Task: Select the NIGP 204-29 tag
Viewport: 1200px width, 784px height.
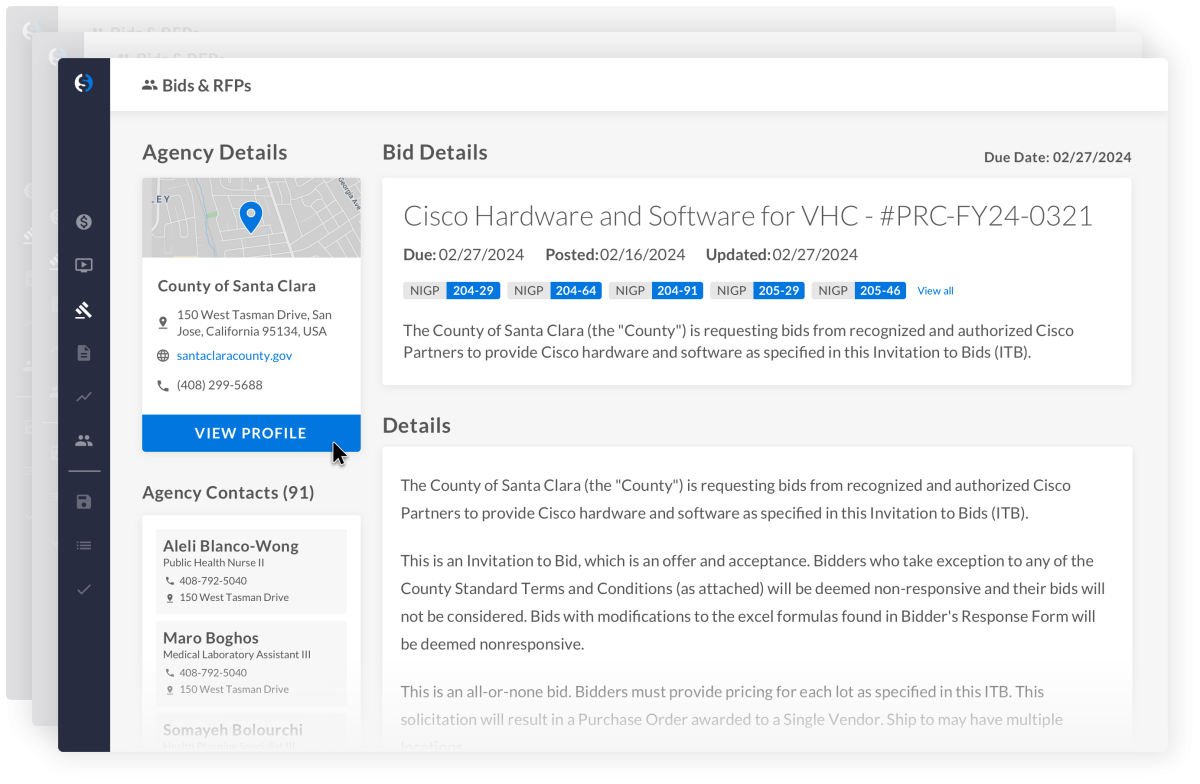Action: [452, 291]
